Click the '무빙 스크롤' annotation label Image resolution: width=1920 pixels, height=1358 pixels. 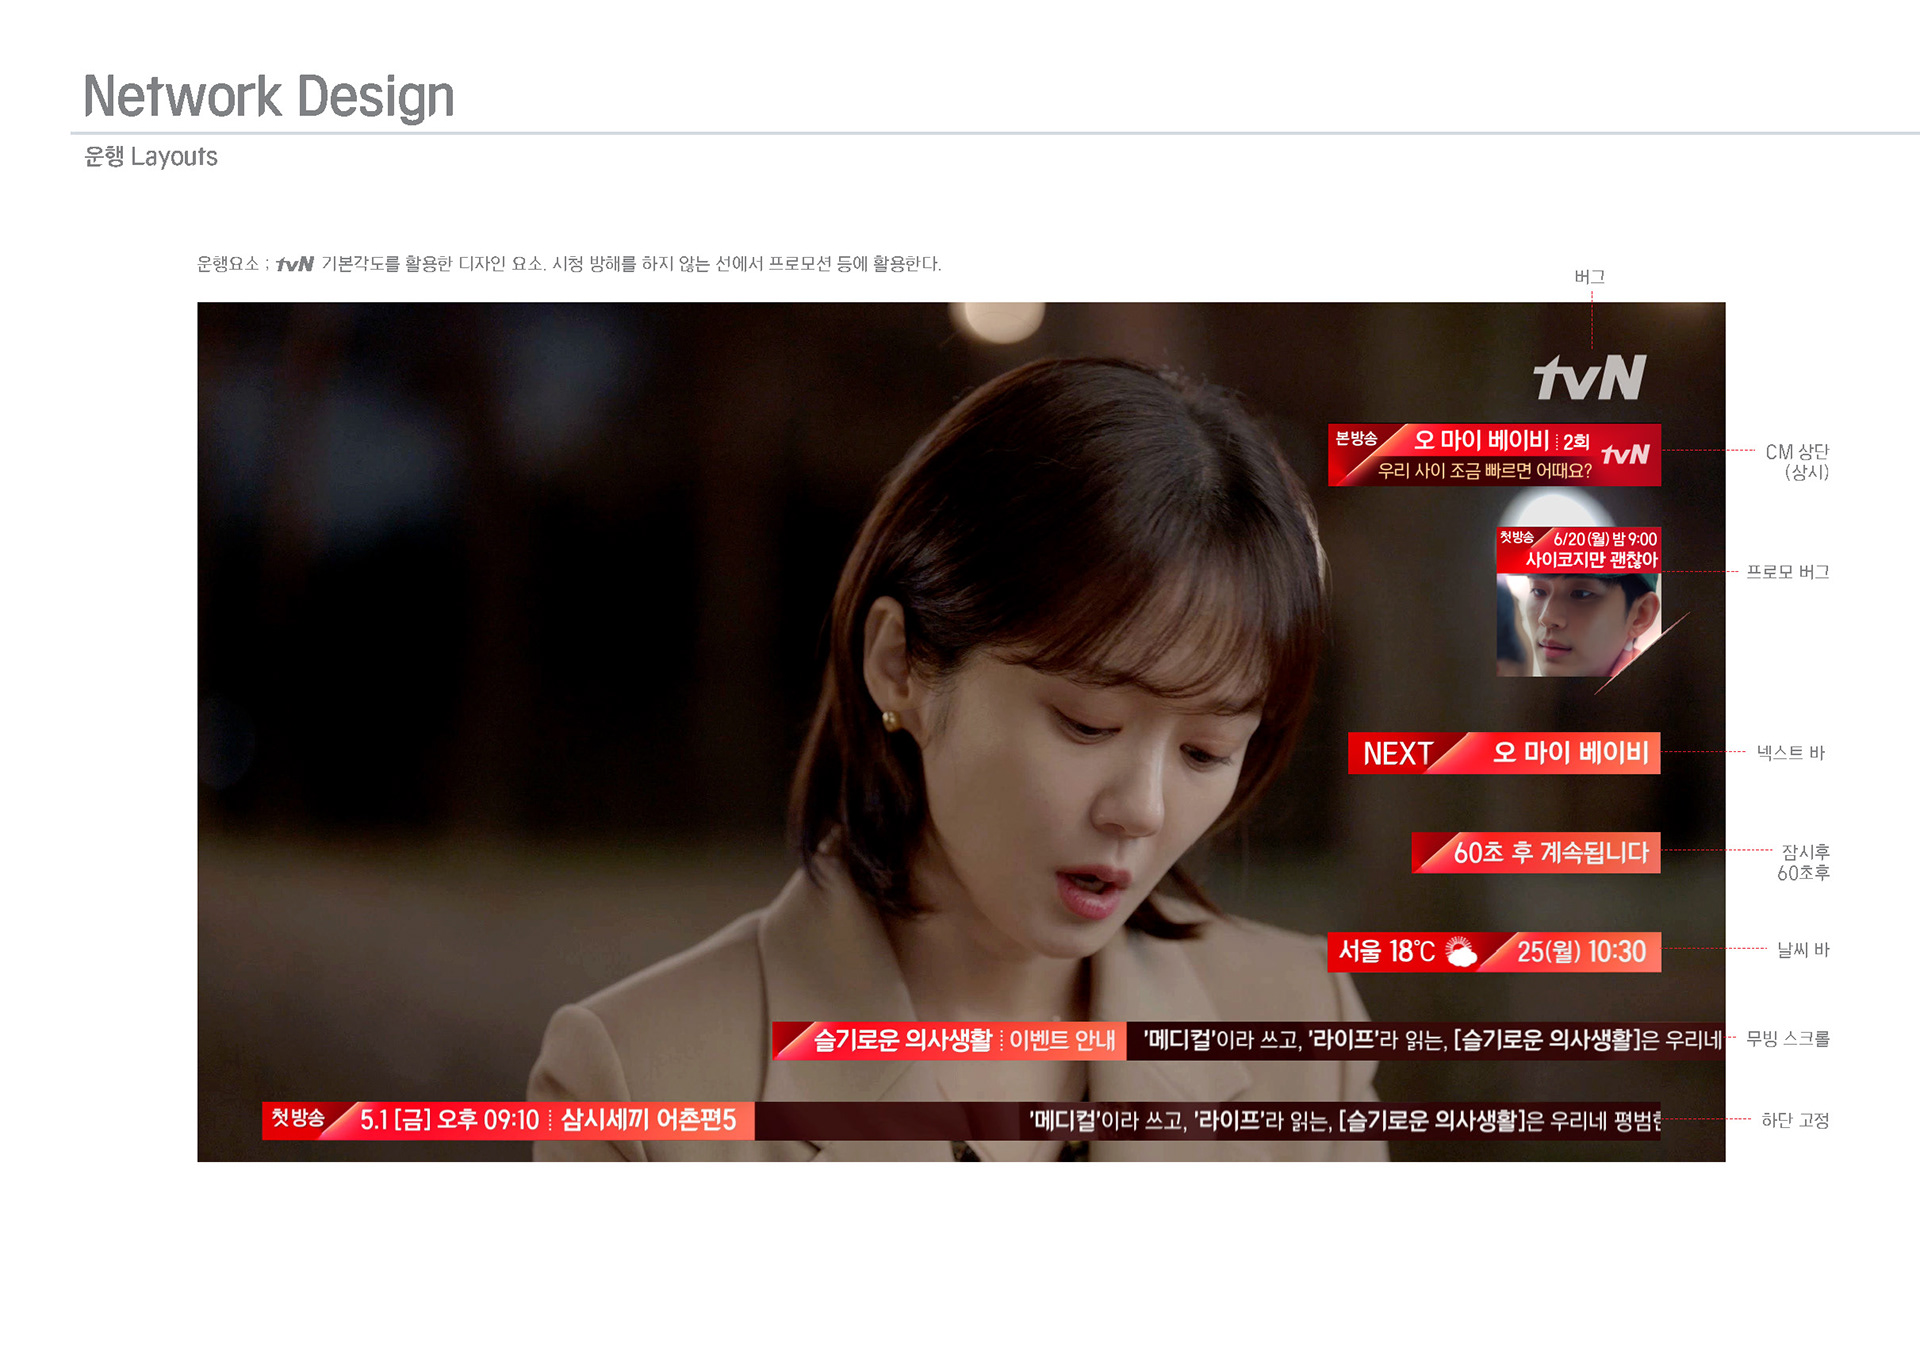click(1787, 1039)
